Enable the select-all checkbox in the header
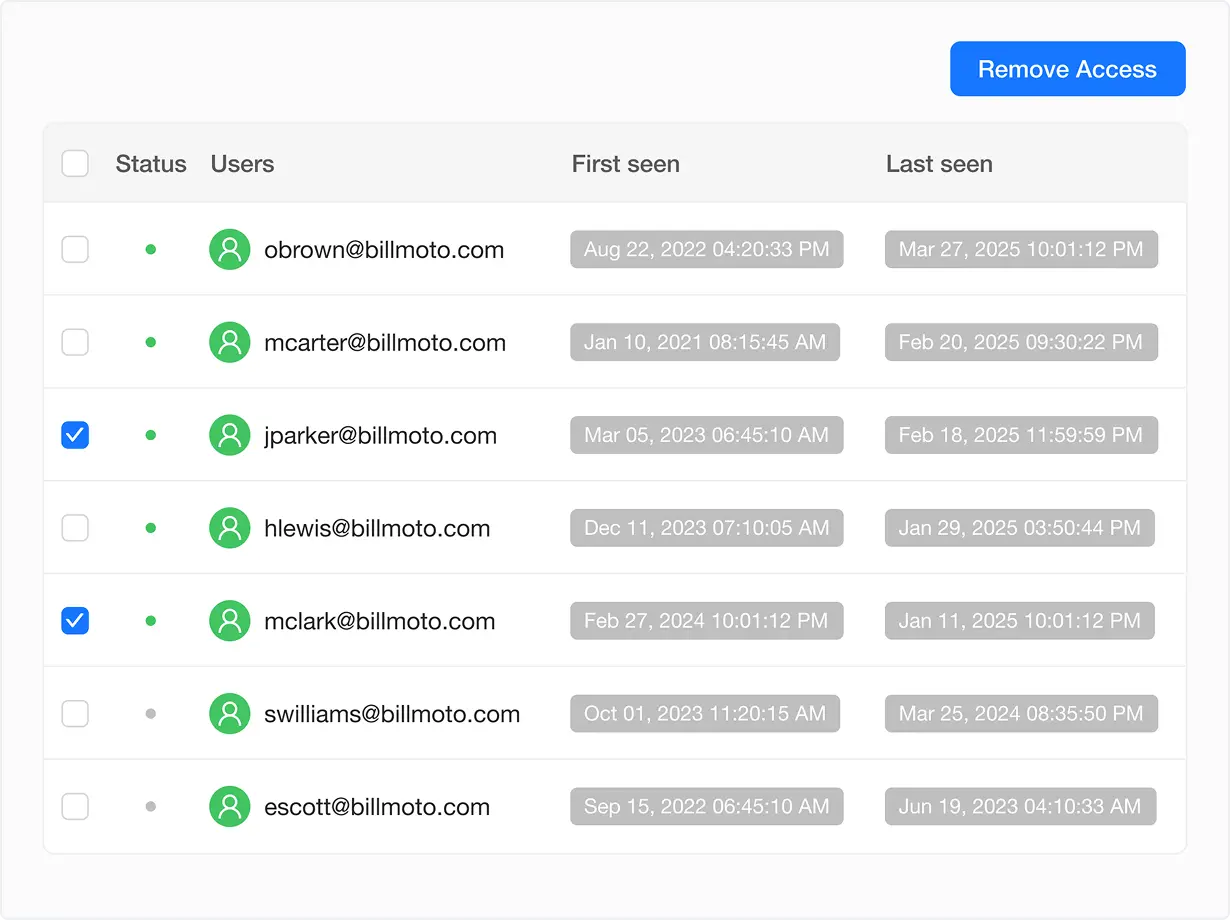 tap(75, 162)
